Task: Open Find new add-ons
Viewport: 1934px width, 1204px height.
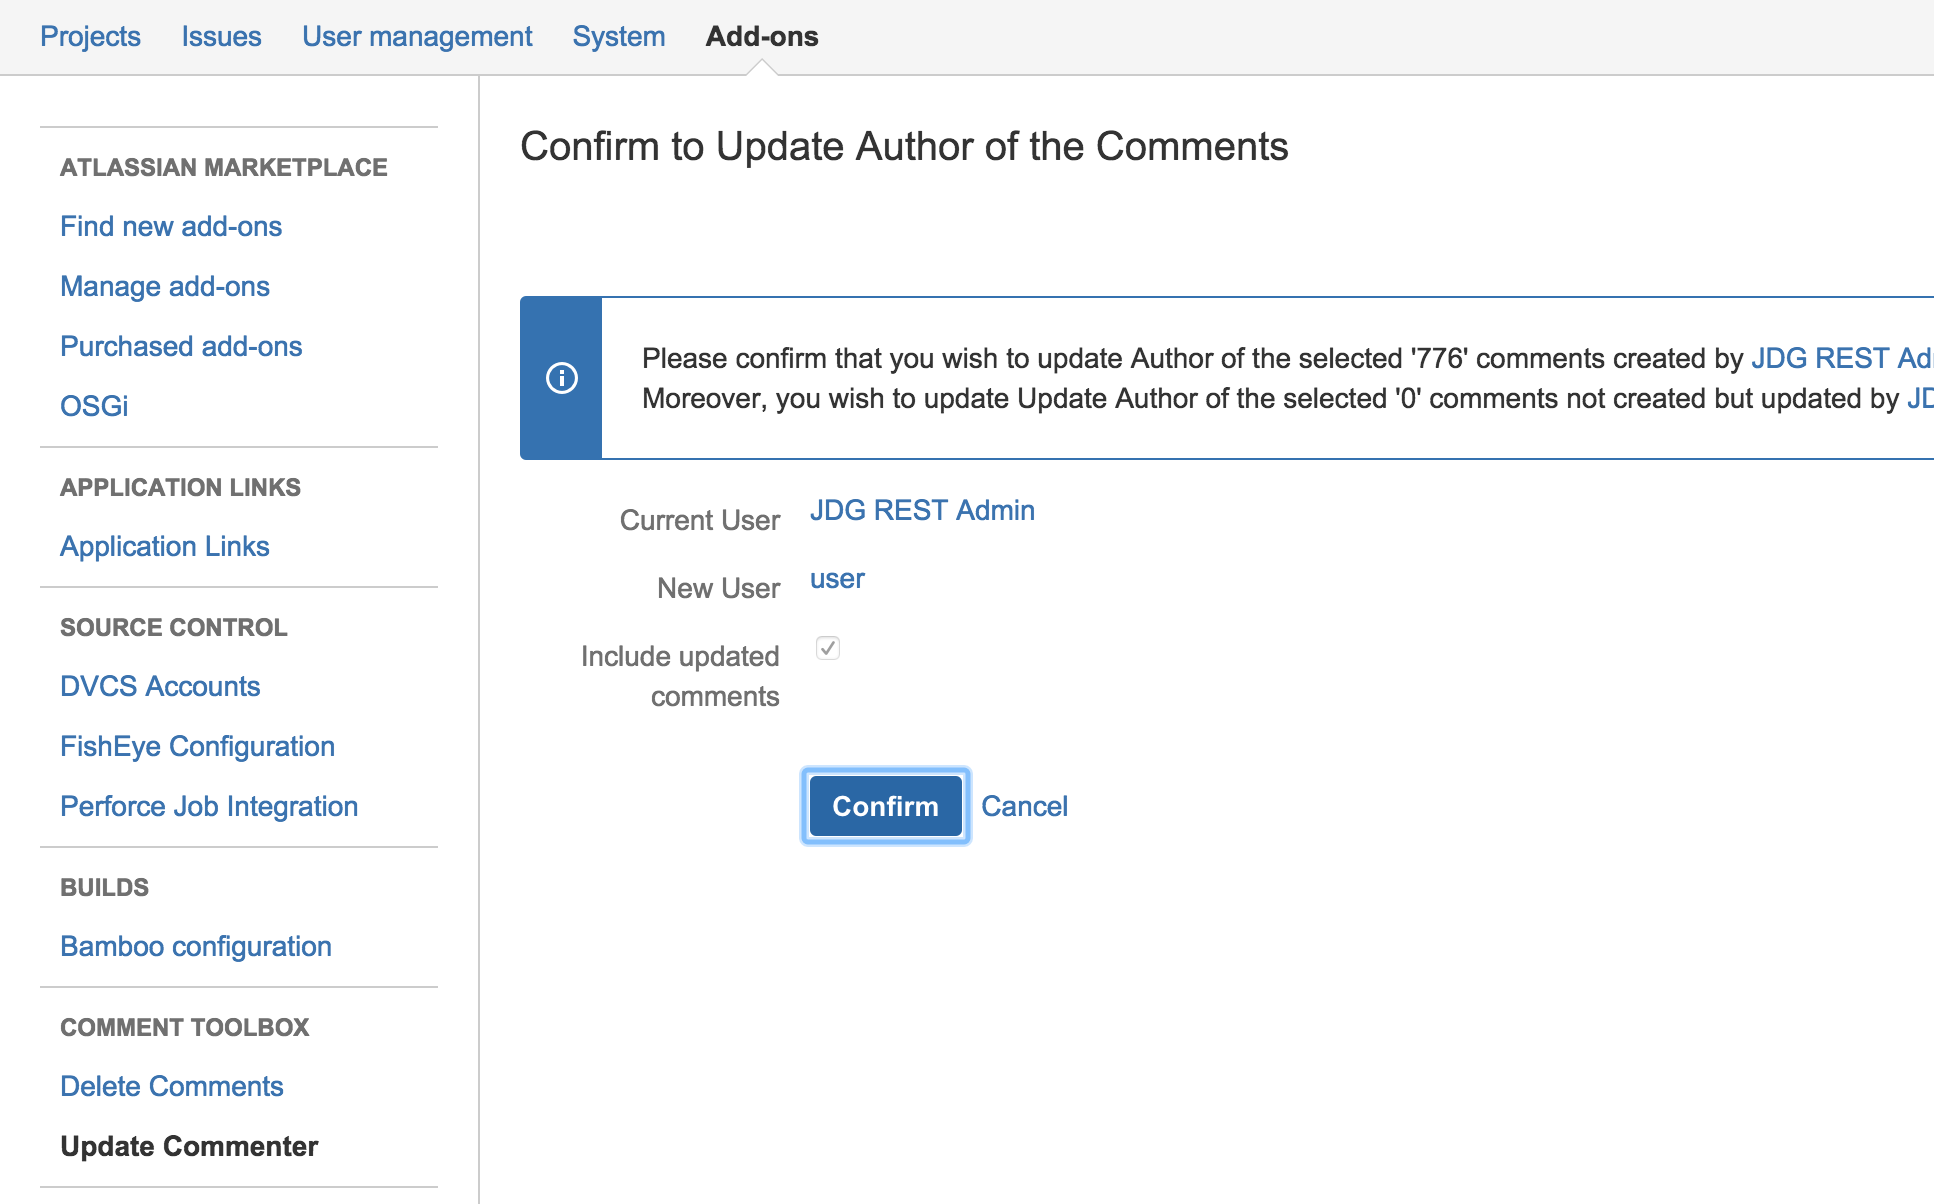Action: (171, 226)
